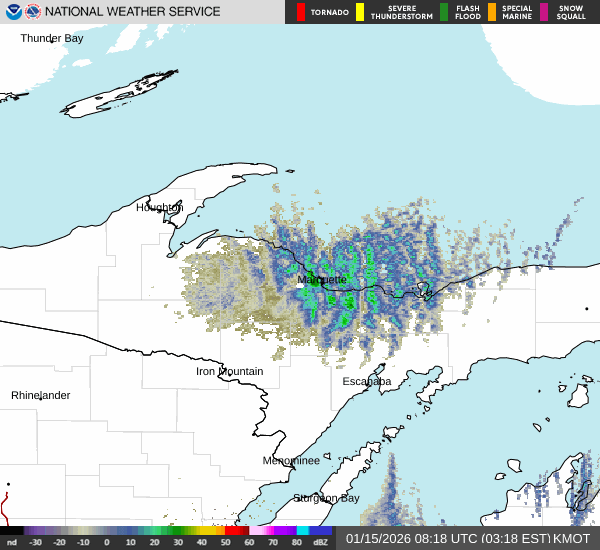Click the National Weather Service title

pos(133,12)
